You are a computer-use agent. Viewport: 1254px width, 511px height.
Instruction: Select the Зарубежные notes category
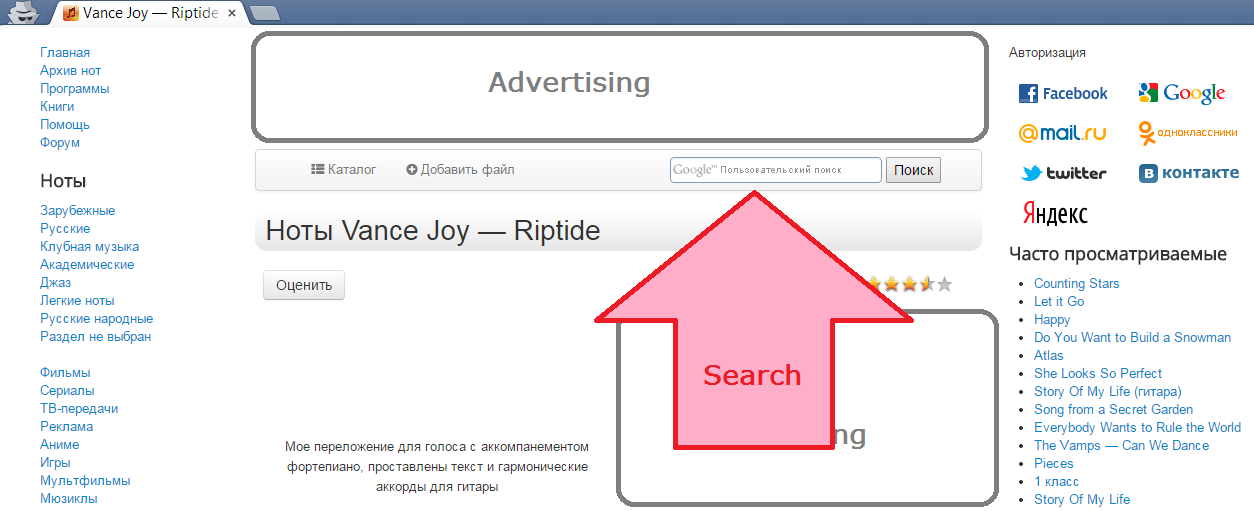(78, 211)
